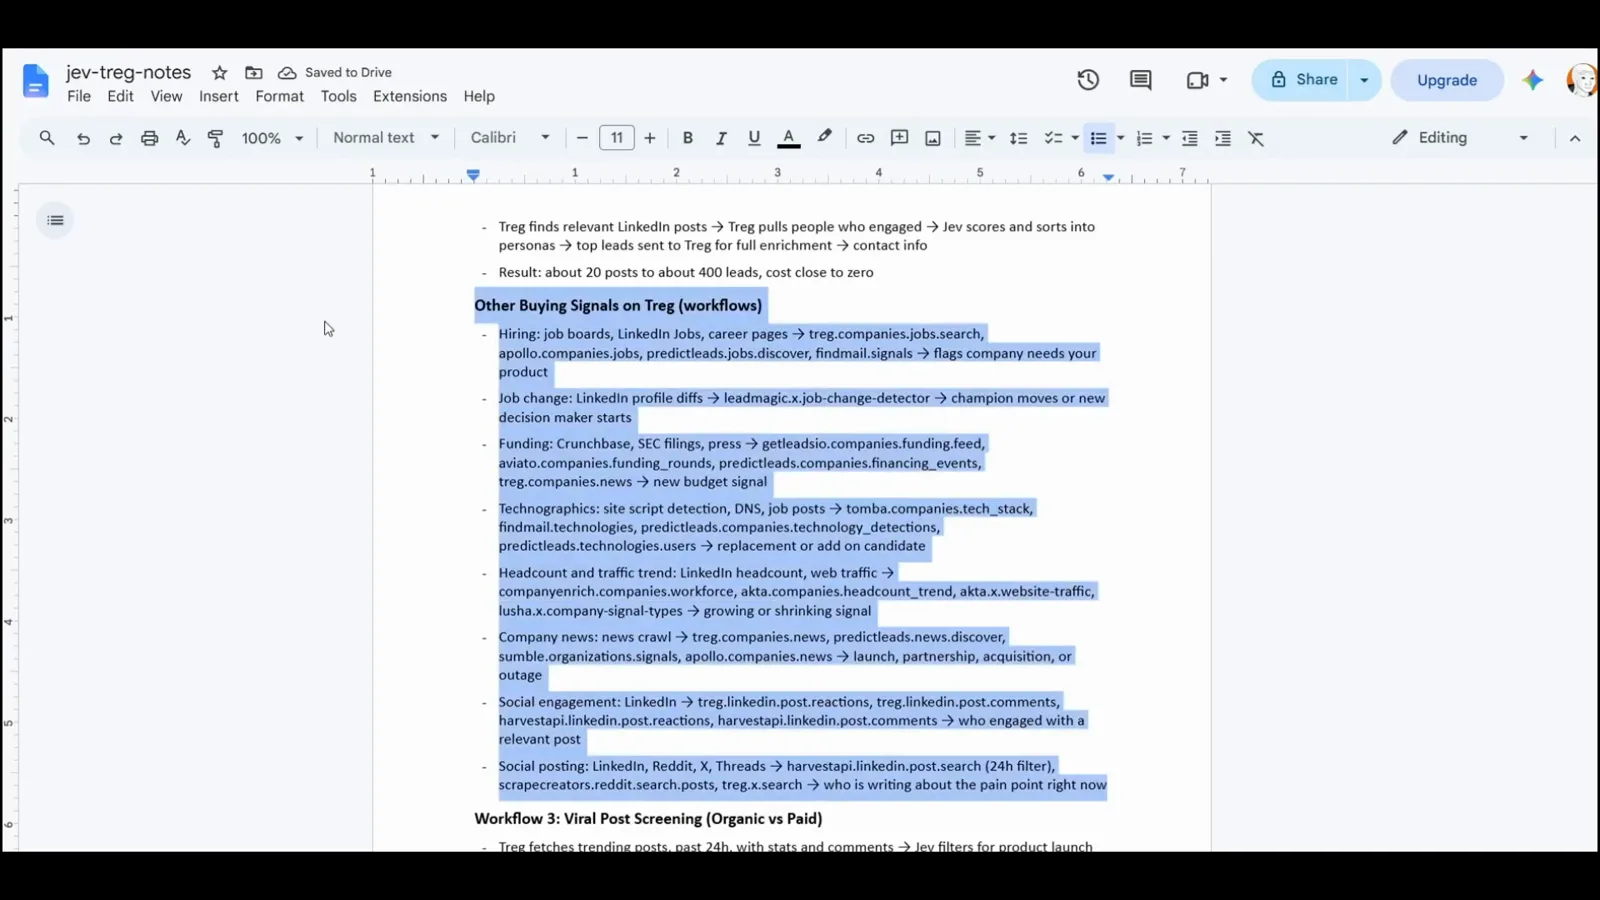Click heading Other Buying Signals on Treg
The width and height of the screenshot is (1600, 900).
click(x=618, y=306)
